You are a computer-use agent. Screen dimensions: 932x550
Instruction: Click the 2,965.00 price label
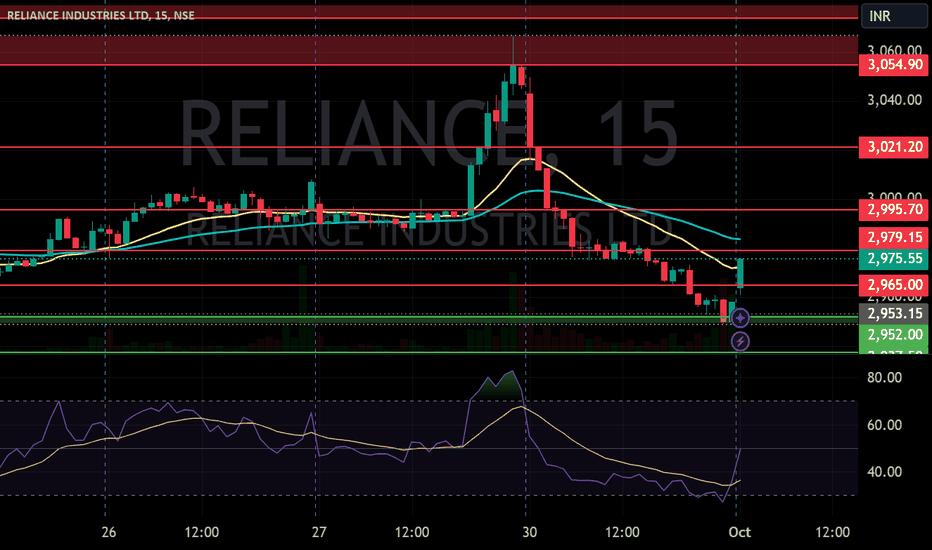[x=893, y=285]
